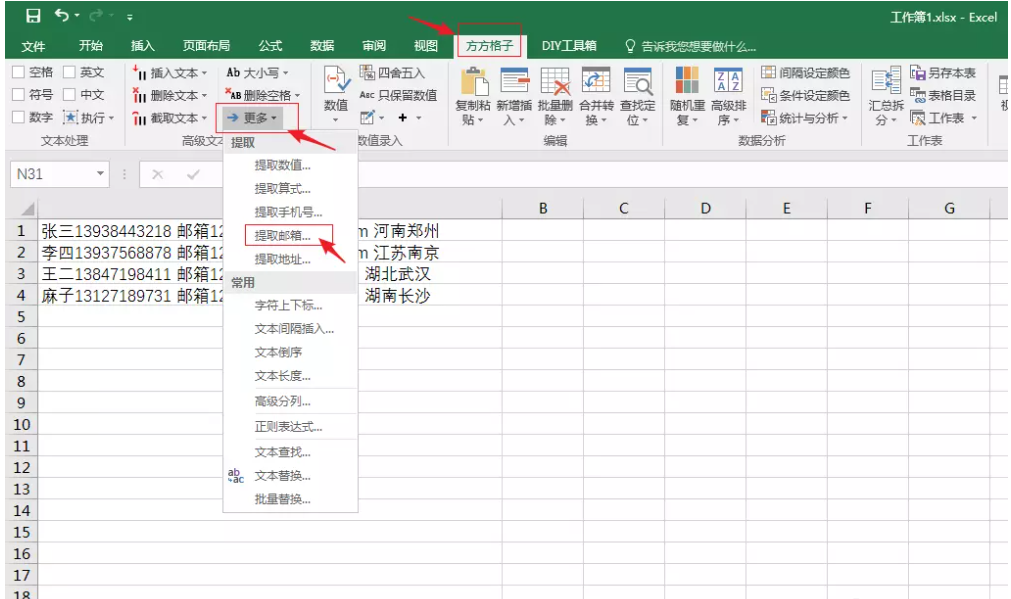Switch to the 插入 tab

(x=142, y=46)
